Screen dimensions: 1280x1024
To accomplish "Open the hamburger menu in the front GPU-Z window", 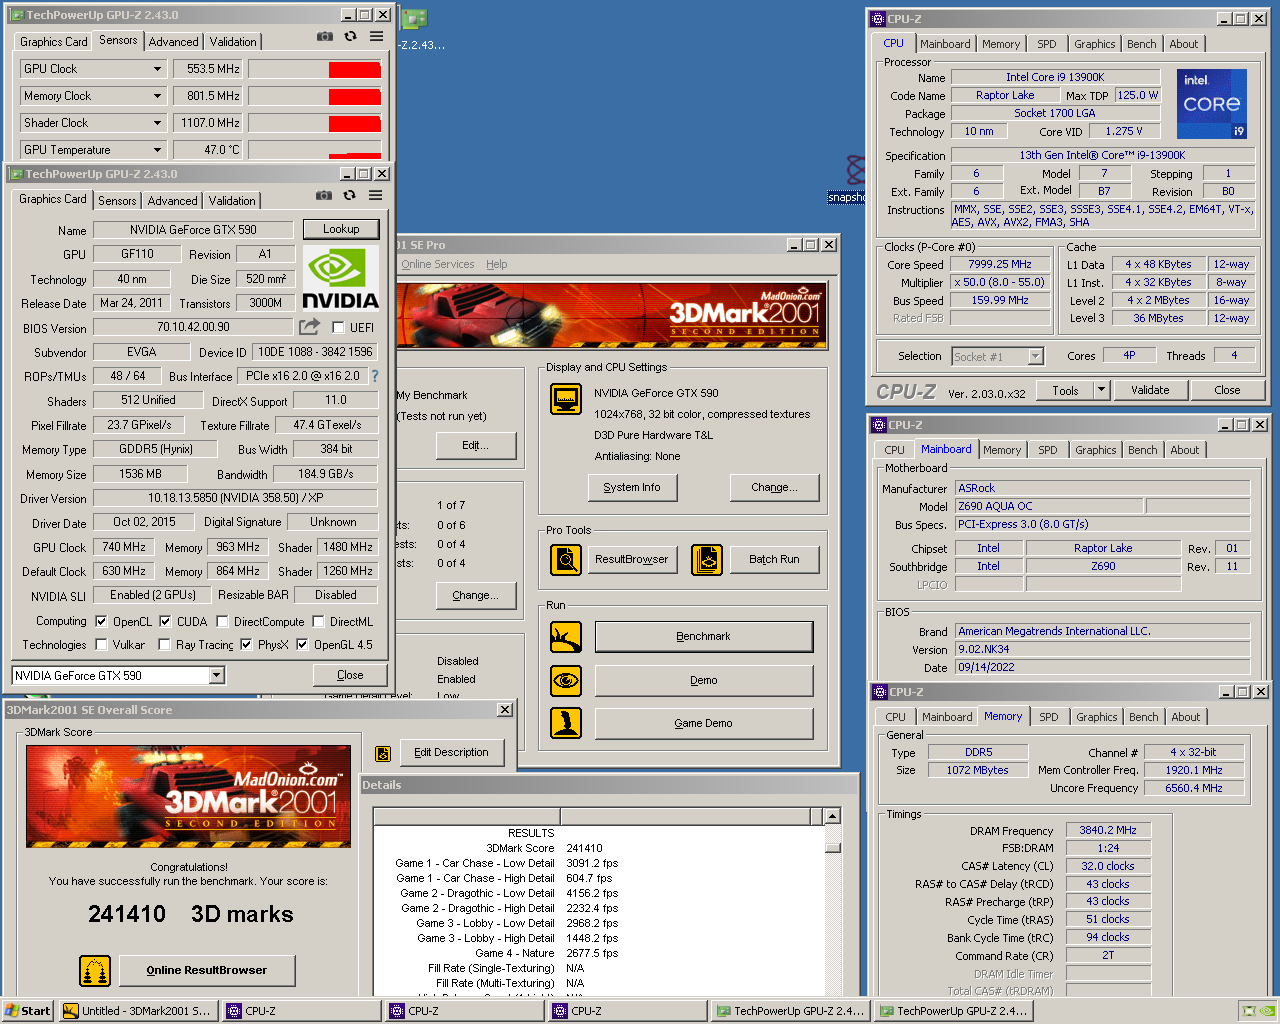I will click(x=375, y=196).
